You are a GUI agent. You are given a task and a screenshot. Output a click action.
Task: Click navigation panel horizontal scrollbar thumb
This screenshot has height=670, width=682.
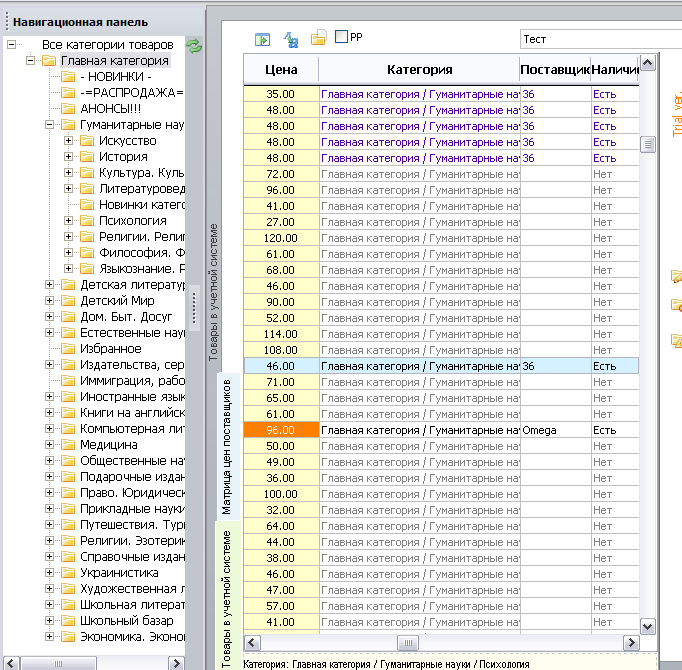pos(58,663)
